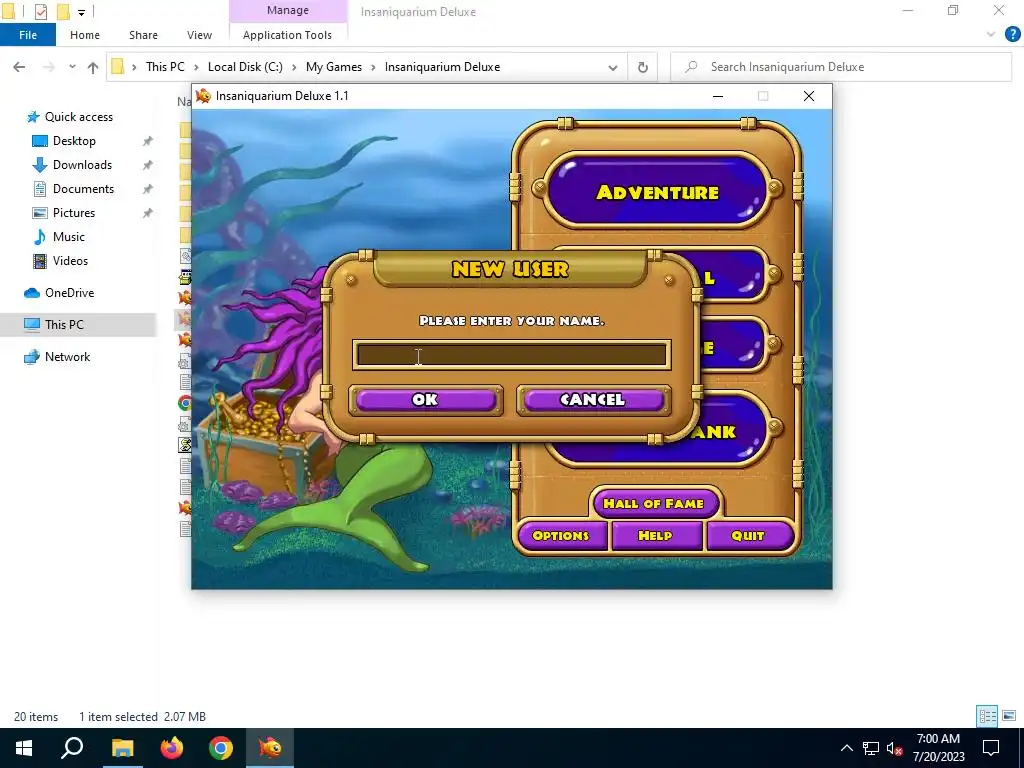1024x768 pixels.
Task: Refresh the Insaniquarium Deluxe folder
Action: tap(643, 67)
